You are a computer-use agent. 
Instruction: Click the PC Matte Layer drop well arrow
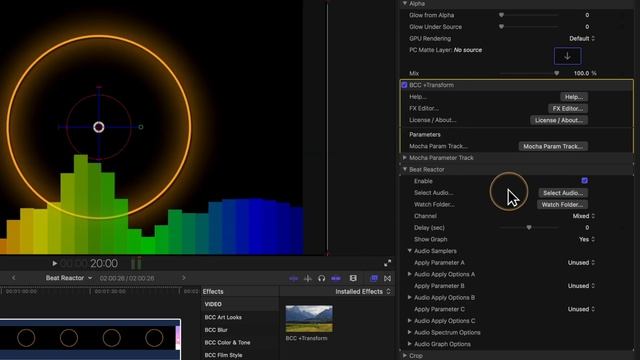click(x=567, y=56)
